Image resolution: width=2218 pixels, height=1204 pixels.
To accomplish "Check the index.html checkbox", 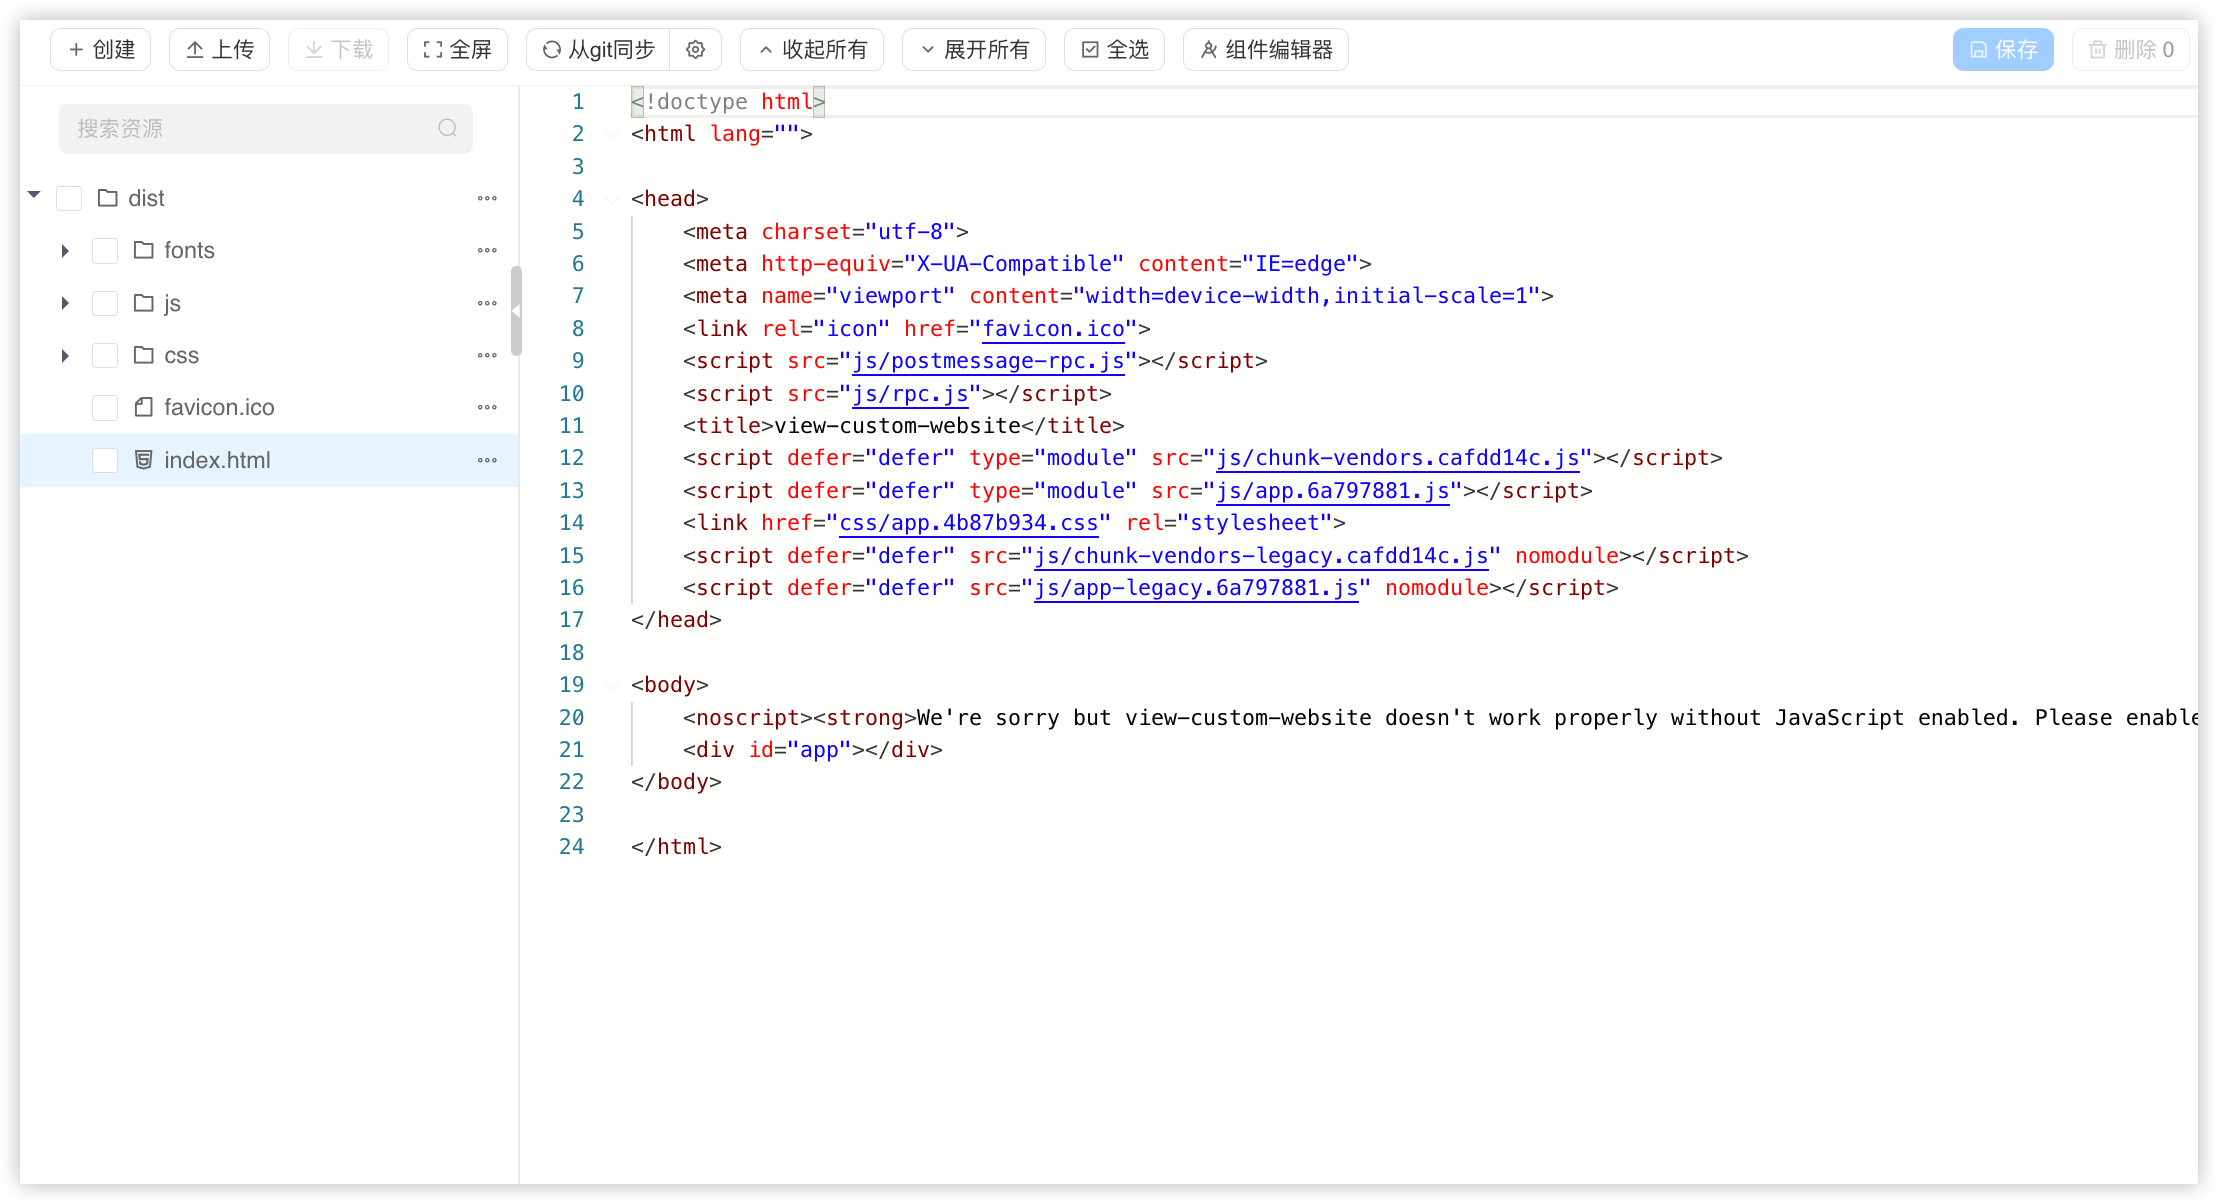I will click(x=105, y=460).
